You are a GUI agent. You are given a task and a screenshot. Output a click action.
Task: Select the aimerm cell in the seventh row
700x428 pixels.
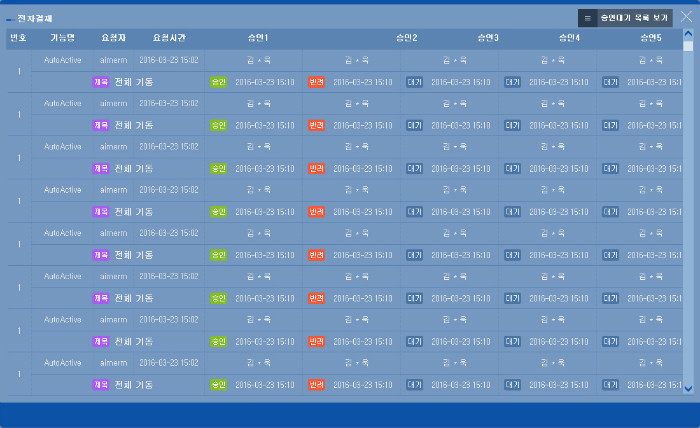point(113,320)
